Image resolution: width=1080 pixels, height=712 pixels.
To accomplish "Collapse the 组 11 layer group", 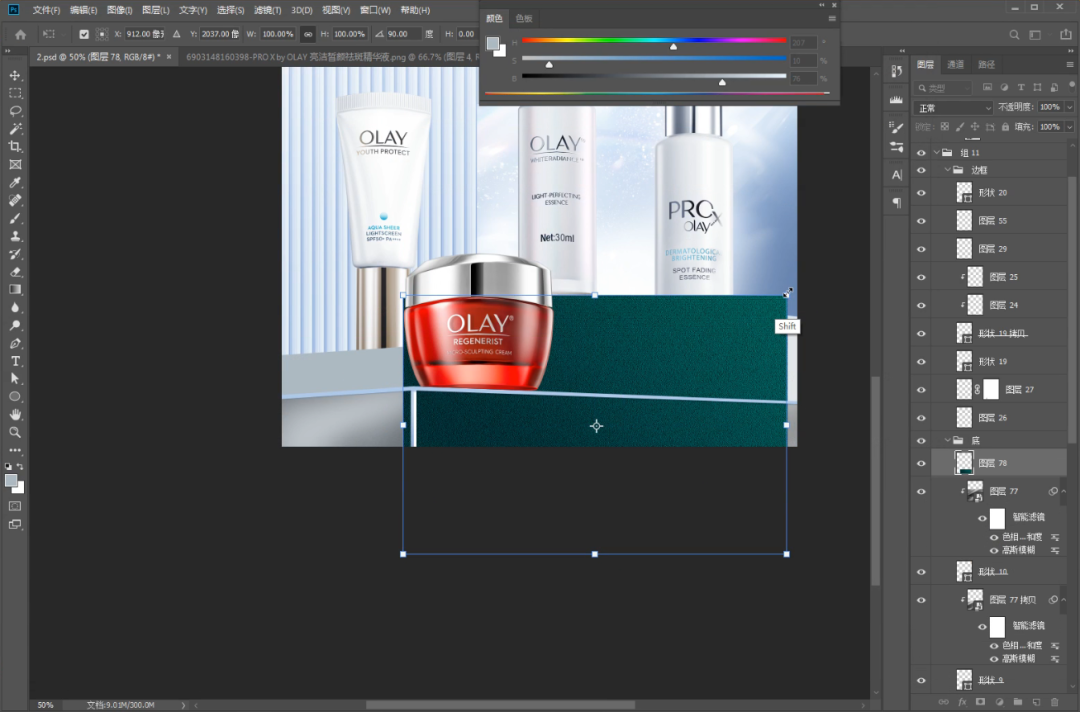I will click(937, 153).
